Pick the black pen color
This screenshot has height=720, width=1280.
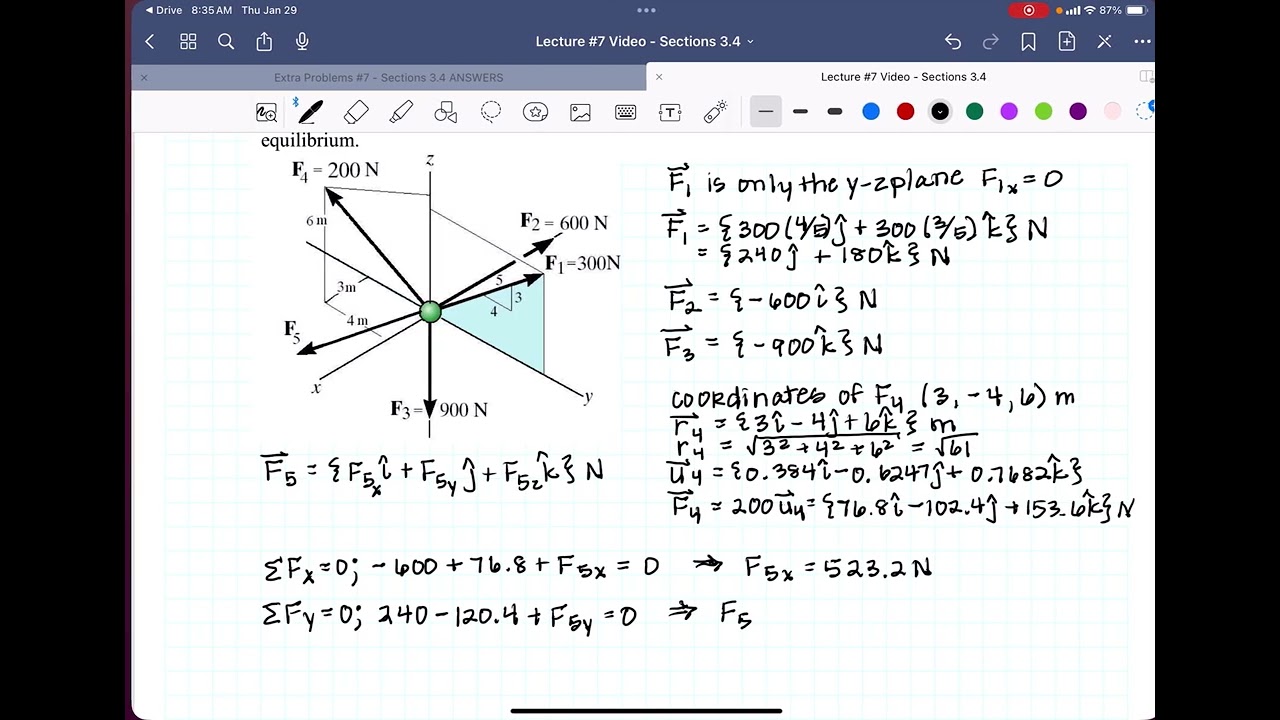(940, 112)
